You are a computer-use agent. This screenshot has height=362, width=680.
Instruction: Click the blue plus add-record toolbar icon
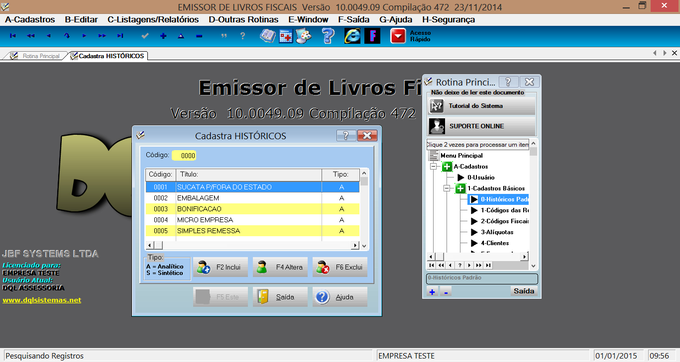[x=163, y=36]
